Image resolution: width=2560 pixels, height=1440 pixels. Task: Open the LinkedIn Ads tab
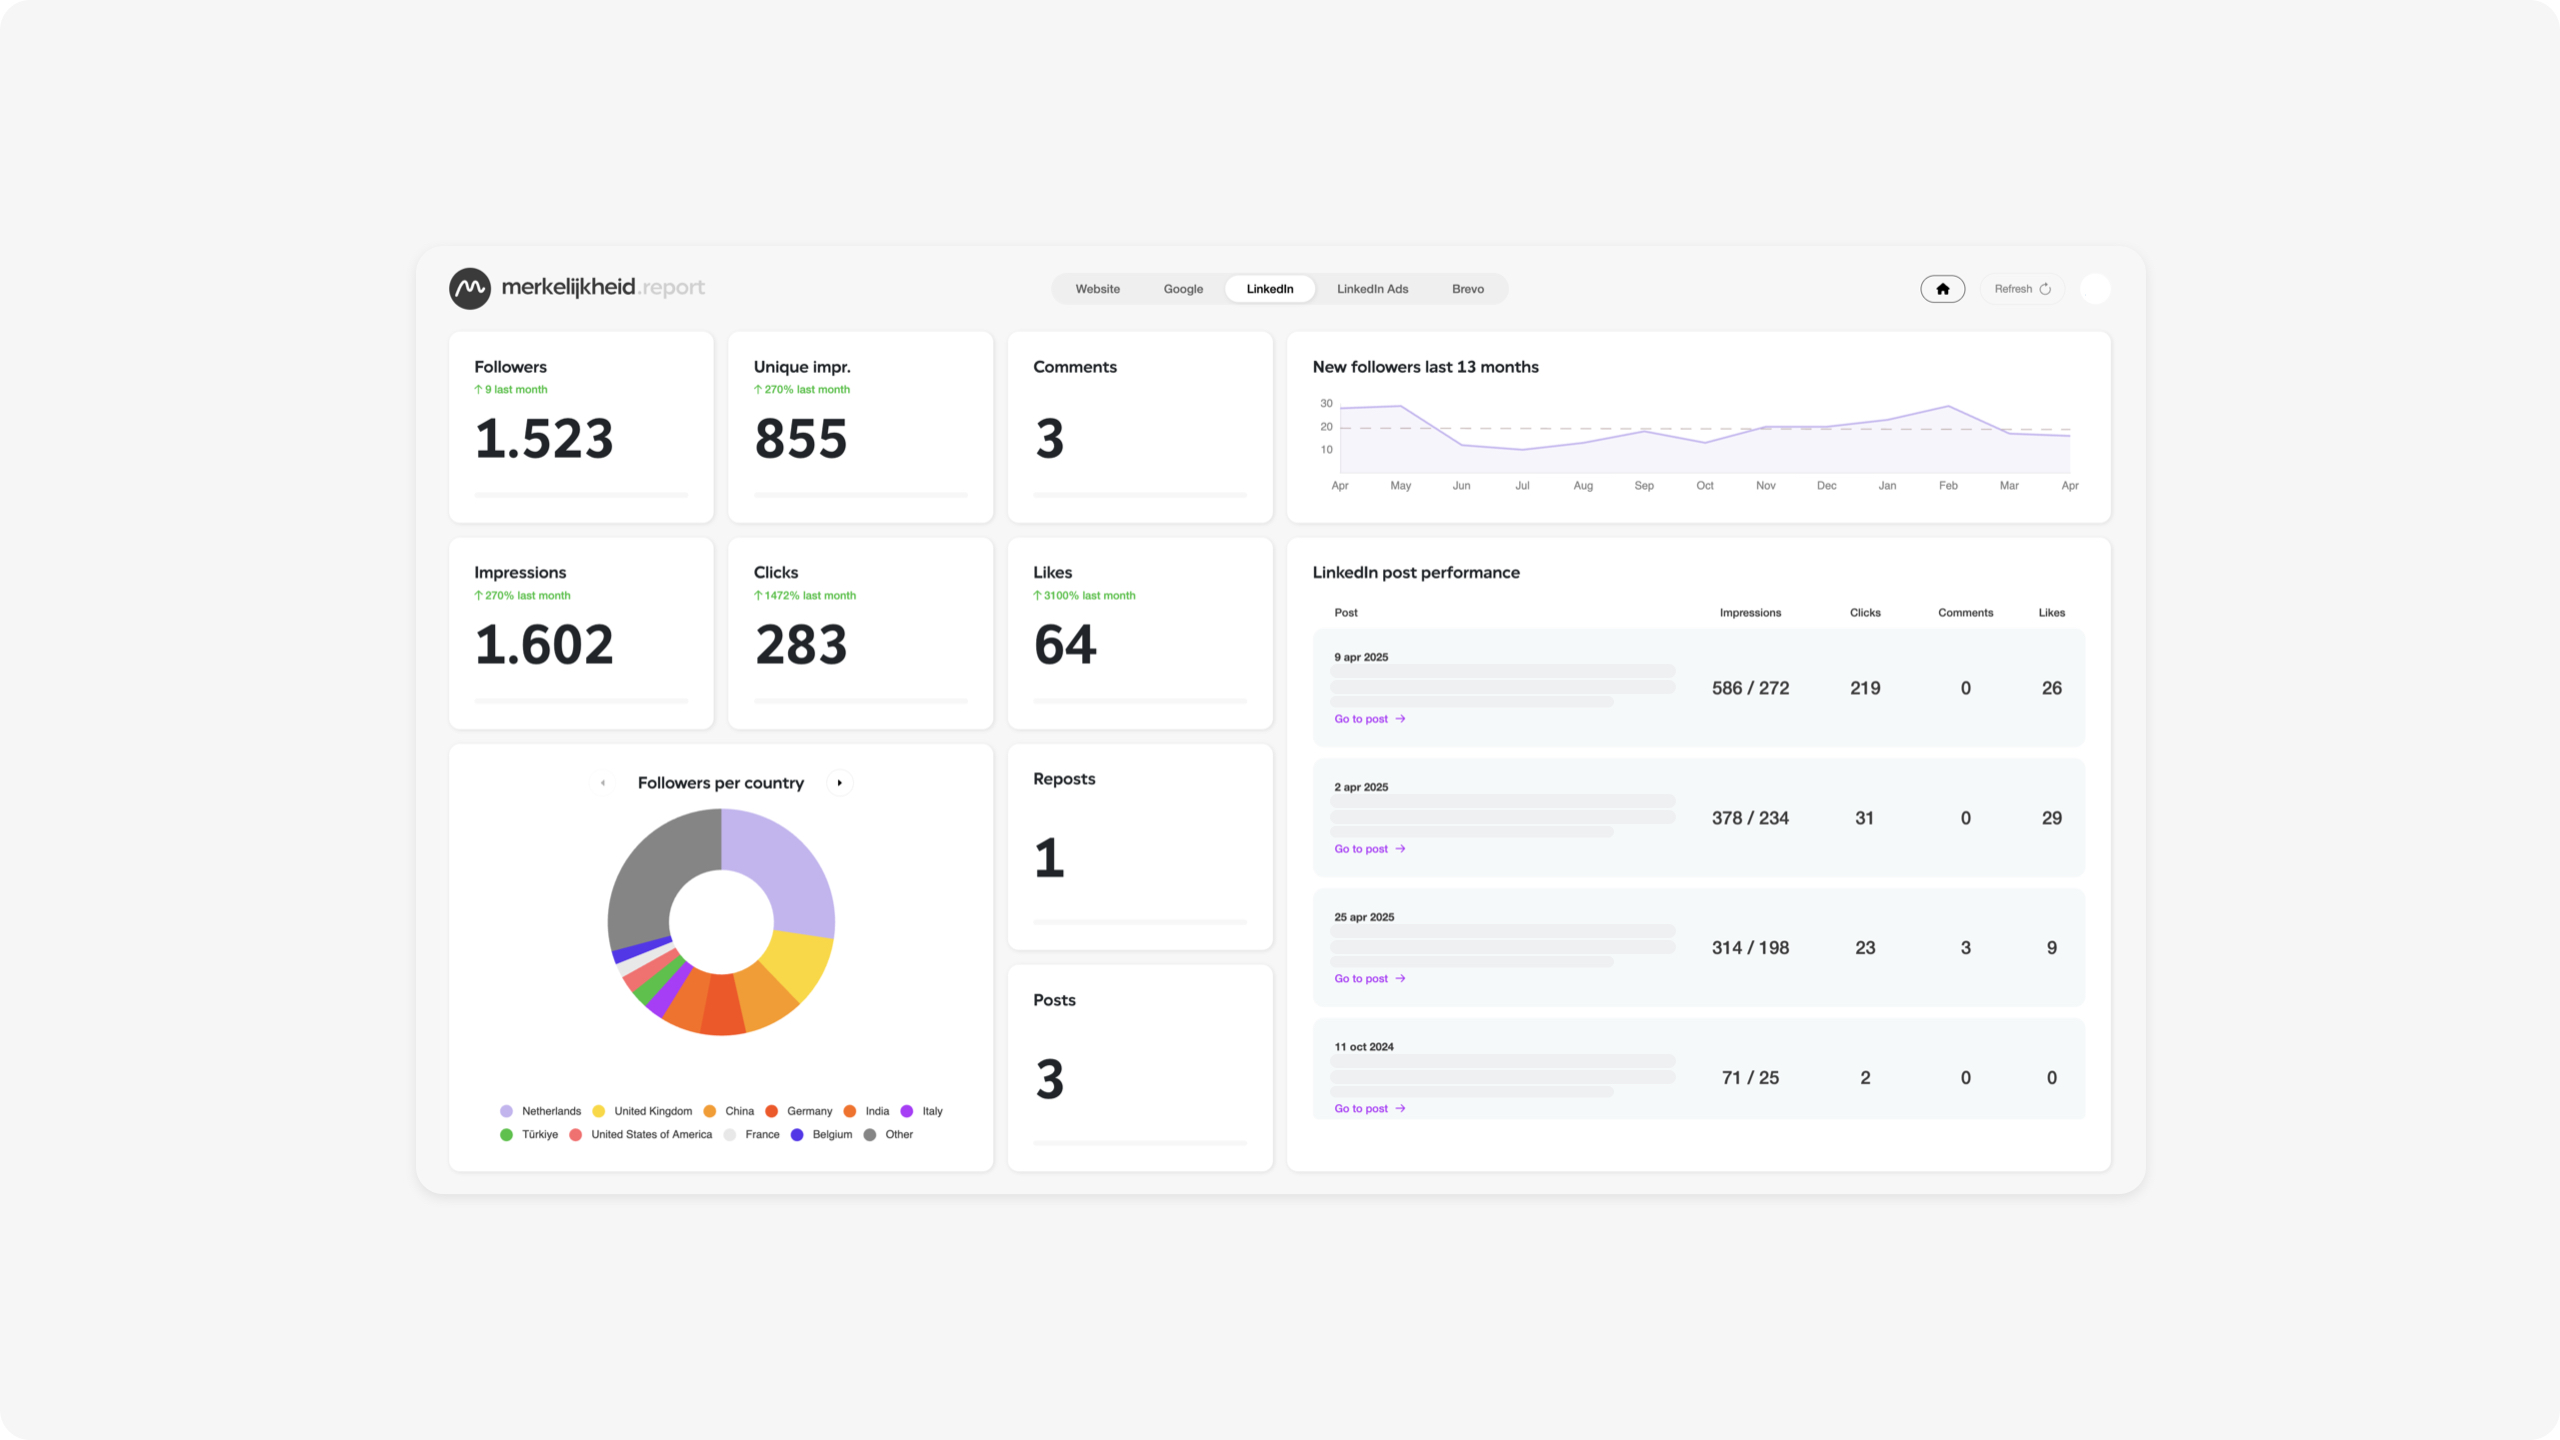[1372, 289]
